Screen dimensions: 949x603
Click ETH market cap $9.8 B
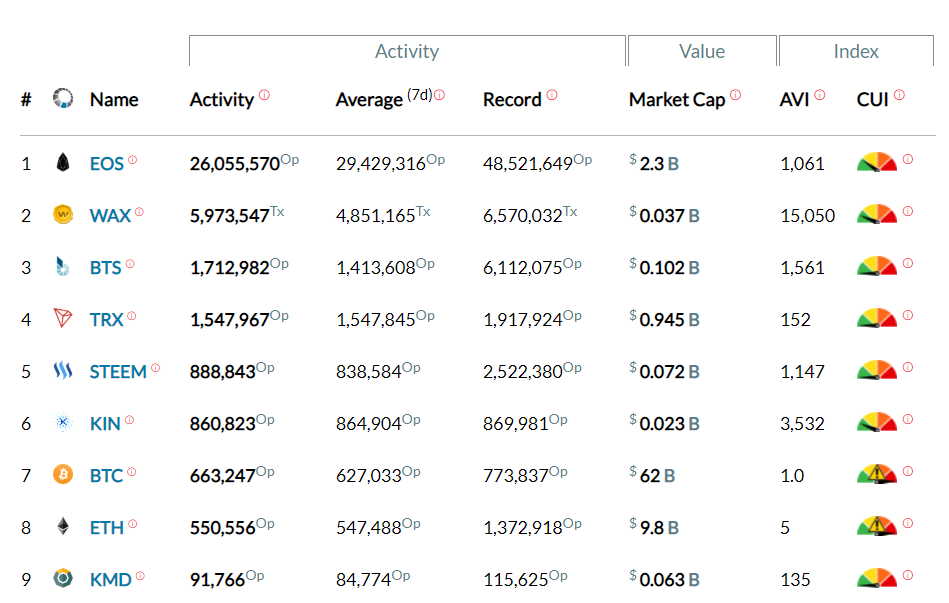(654, 527)
